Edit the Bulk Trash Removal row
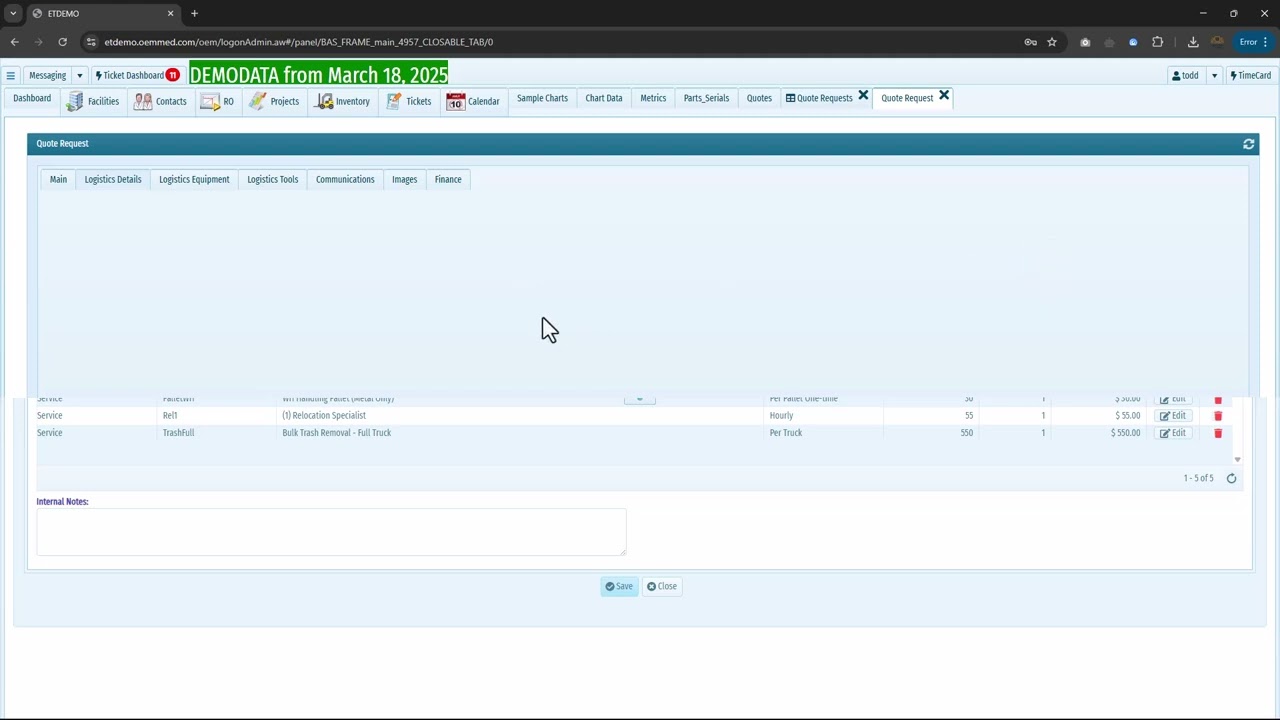The image size is (1280, 720). [x=1173, y=433]
